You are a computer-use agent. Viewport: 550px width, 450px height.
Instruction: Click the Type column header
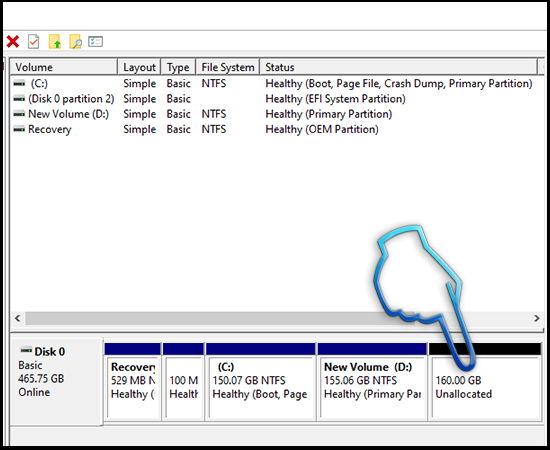(178, 67)
